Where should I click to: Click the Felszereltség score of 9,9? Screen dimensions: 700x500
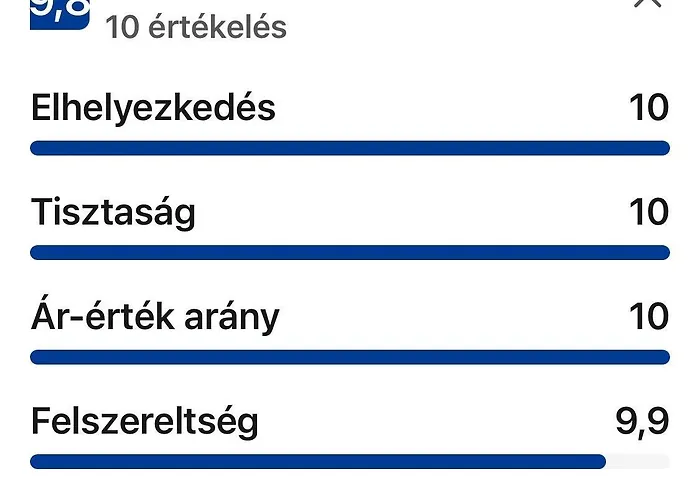coord(642,422)
